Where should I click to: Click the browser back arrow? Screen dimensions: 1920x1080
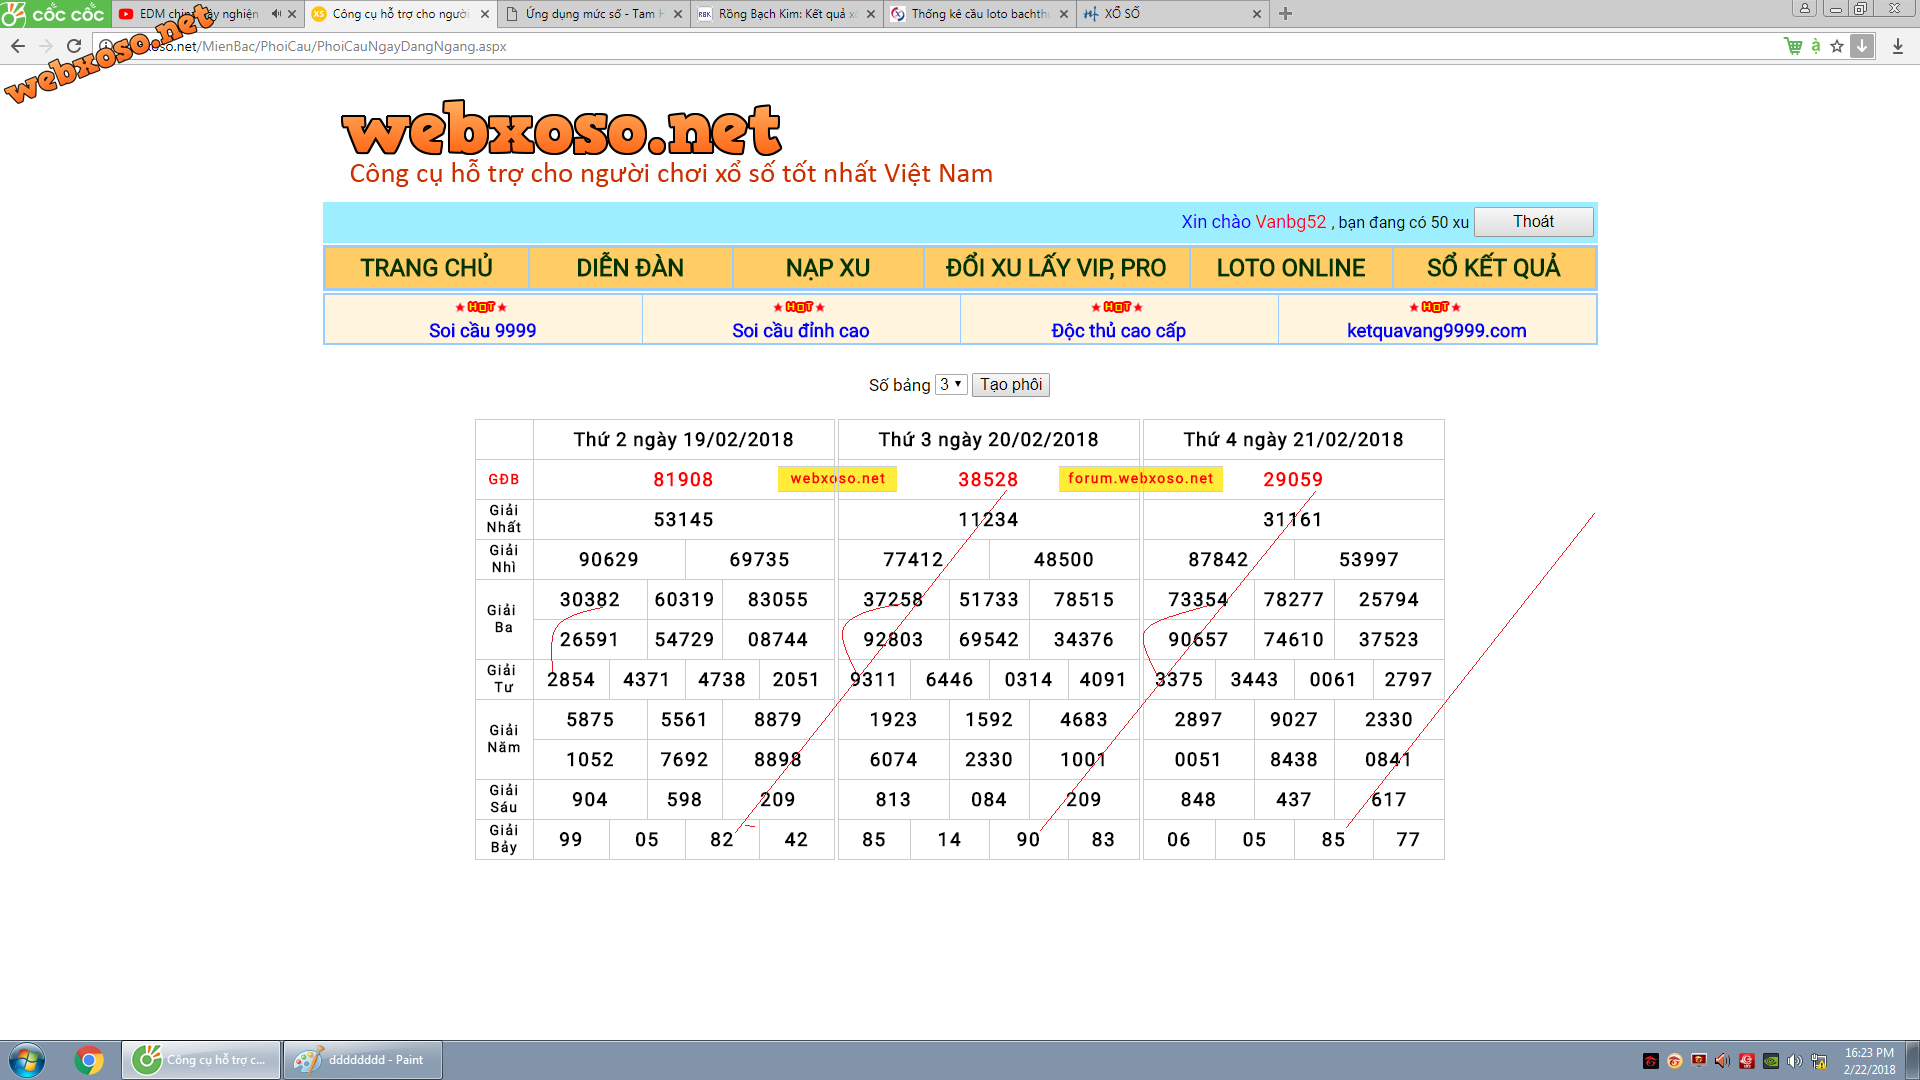[x=18, y=46]
